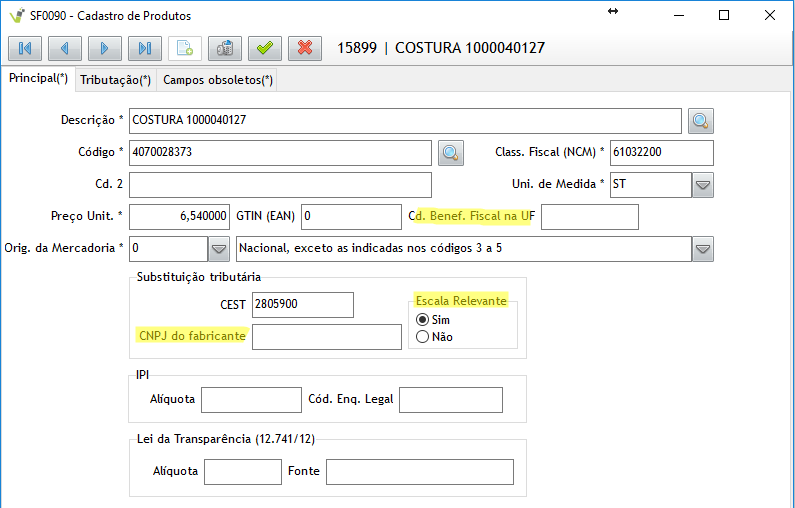Viewport: 795px width, 508px height.
Task: Expand the Uni. de Medida dropdown
Action: pyautogui.click(x=703, y=185)
